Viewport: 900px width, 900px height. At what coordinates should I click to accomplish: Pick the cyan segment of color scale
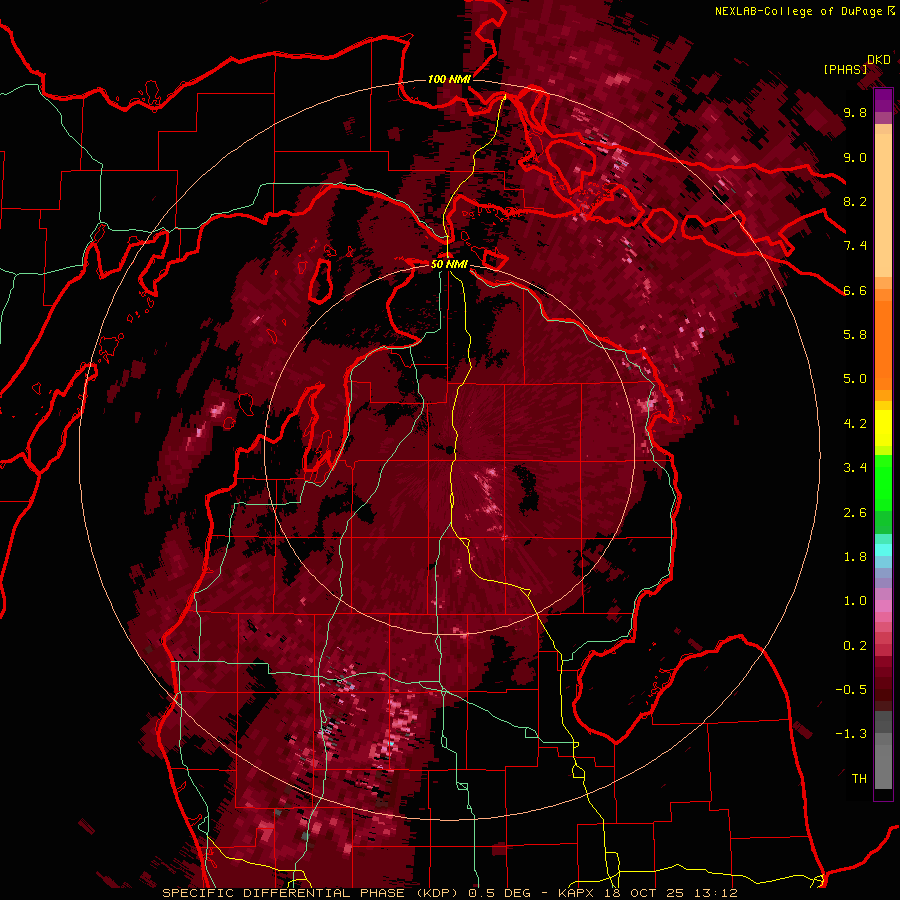click(883, 550)
